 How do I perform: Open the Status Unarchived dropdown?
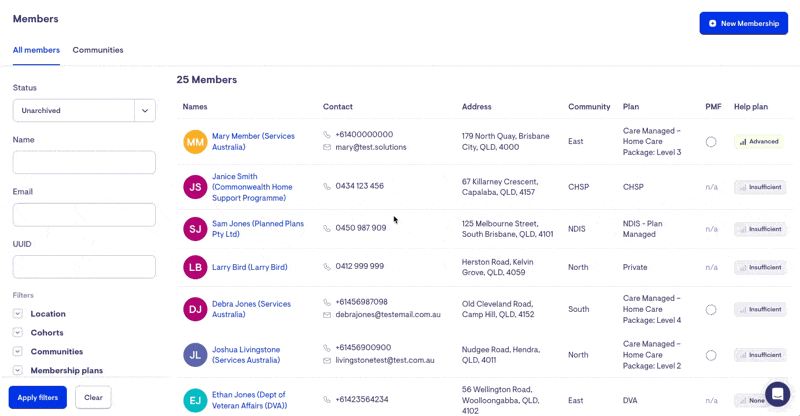84,111
